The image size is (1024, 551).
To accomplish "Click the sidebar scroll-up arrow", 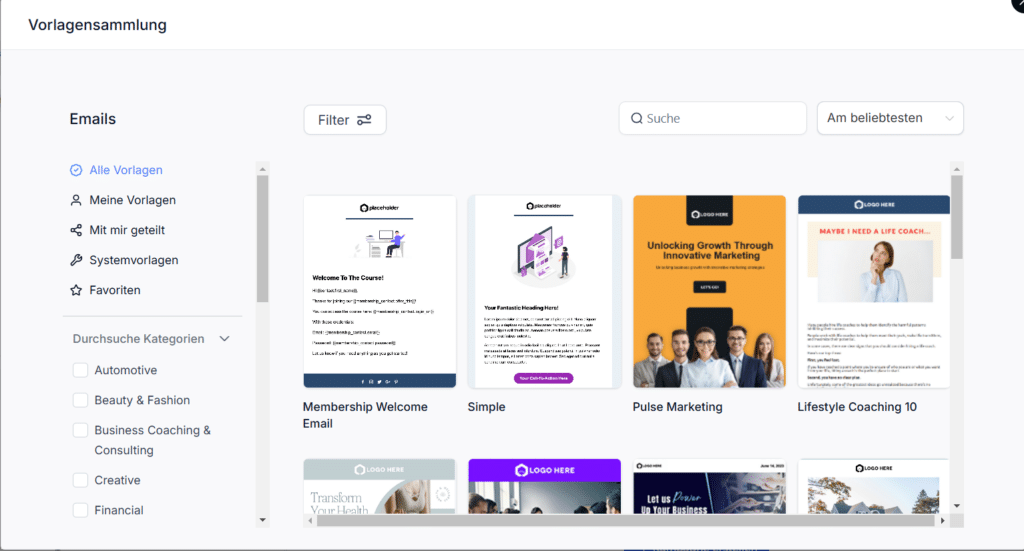I will [263, 169].
